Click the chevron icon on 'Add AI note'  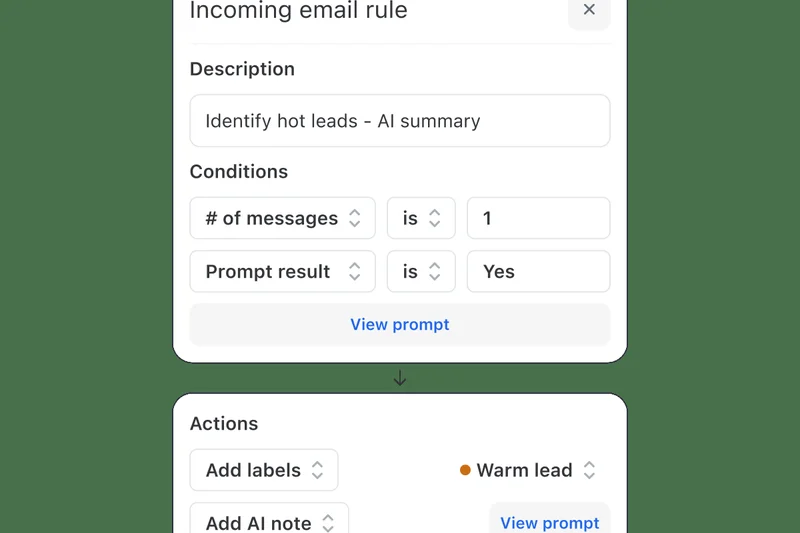pyautogui.click(x=329, y=523)
